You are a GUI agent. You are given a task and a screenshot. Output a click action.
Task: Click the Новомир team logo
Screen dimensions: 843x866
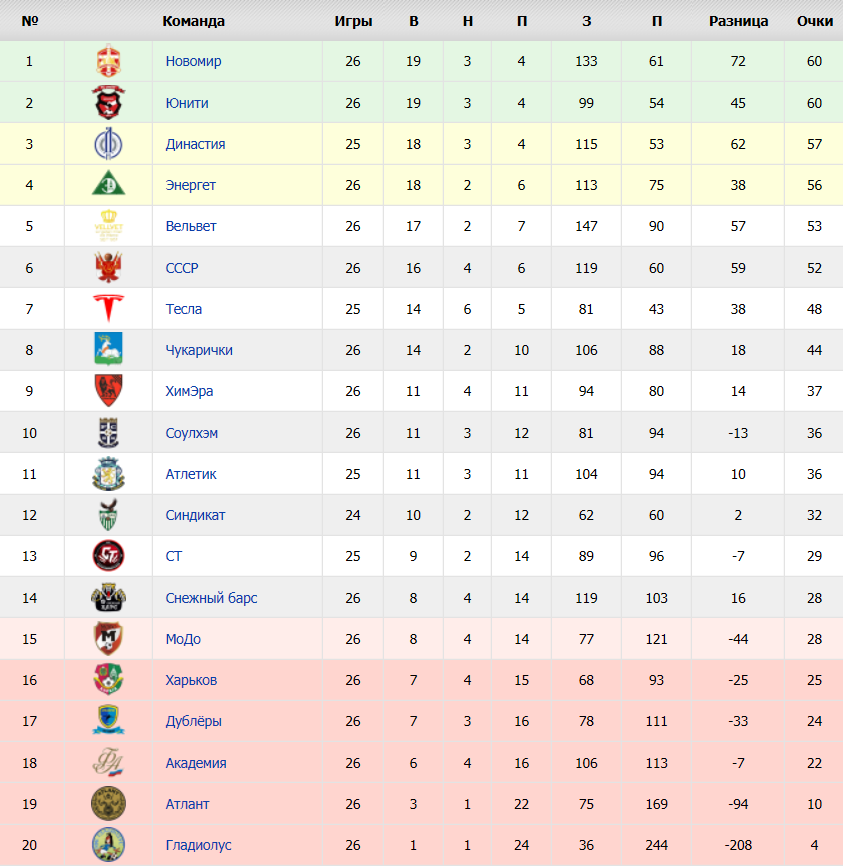108,61
